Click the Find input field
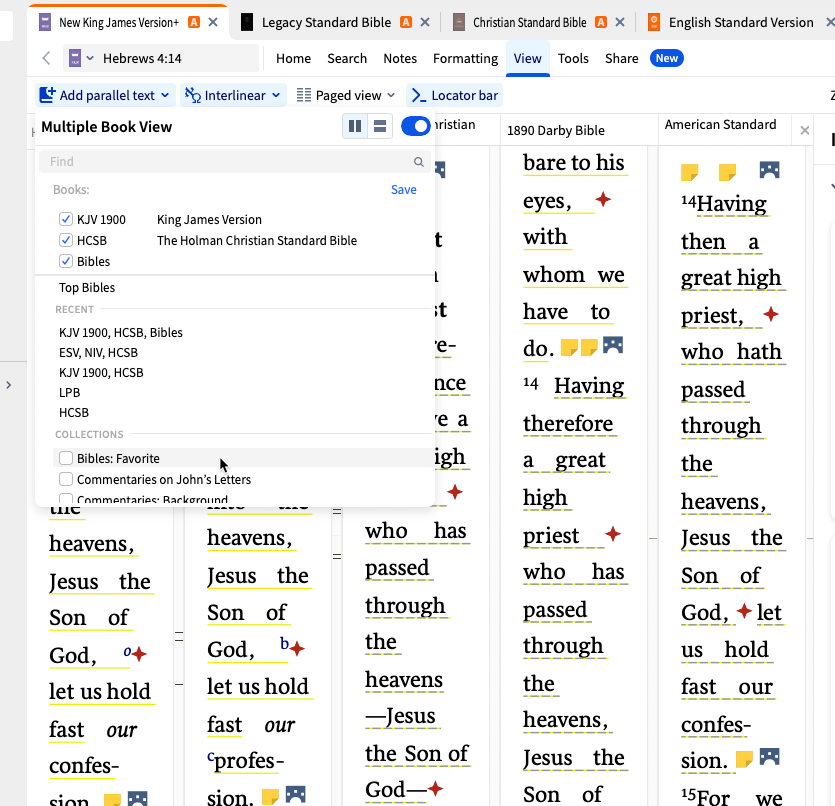The width and height of the screenshot is (835, 806). pyautogui.click(x=234, y=162)
